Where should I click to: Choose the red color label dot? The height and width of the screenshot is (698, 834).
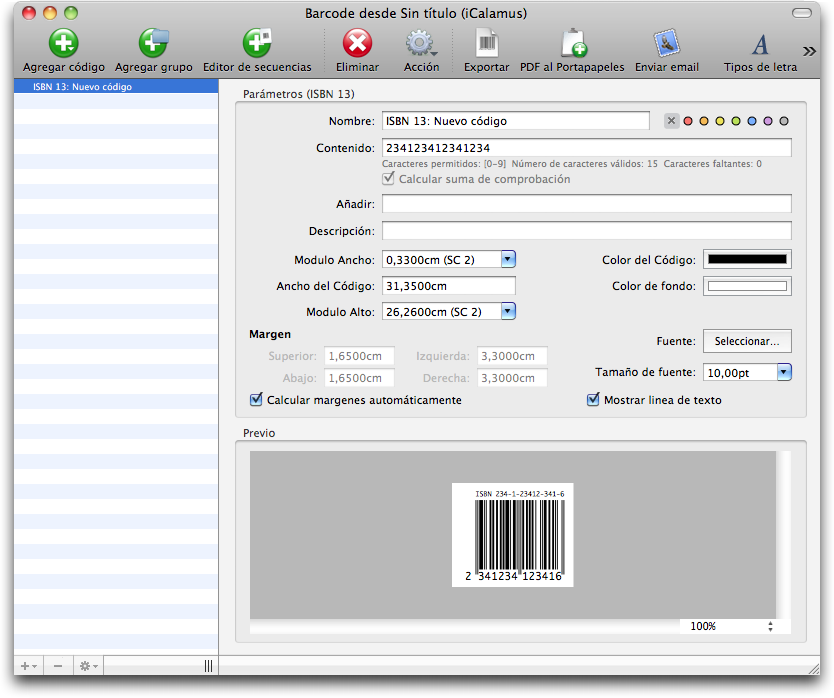688,121
